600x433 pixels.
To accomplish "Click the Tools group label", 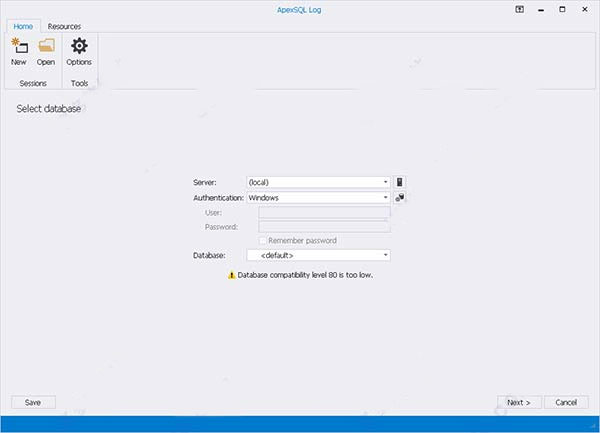I will point(79,83).
